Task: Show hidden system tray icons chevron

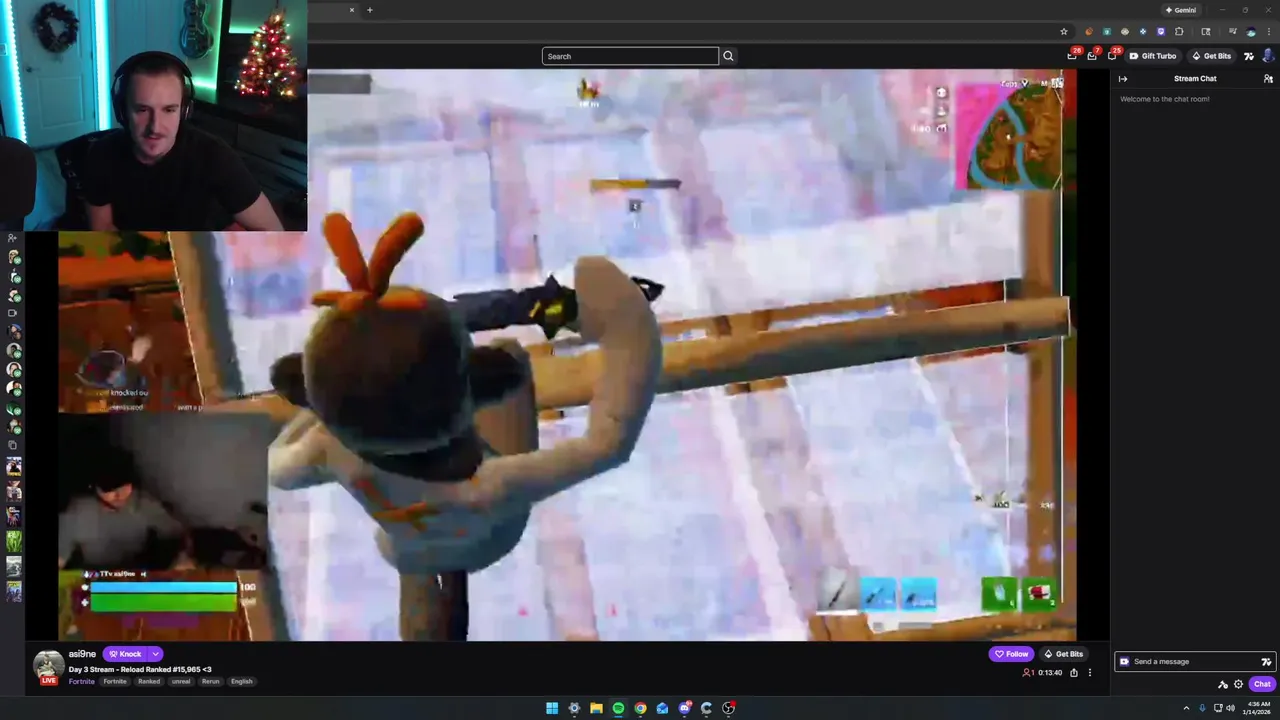Action: (x=1186, y=708)
